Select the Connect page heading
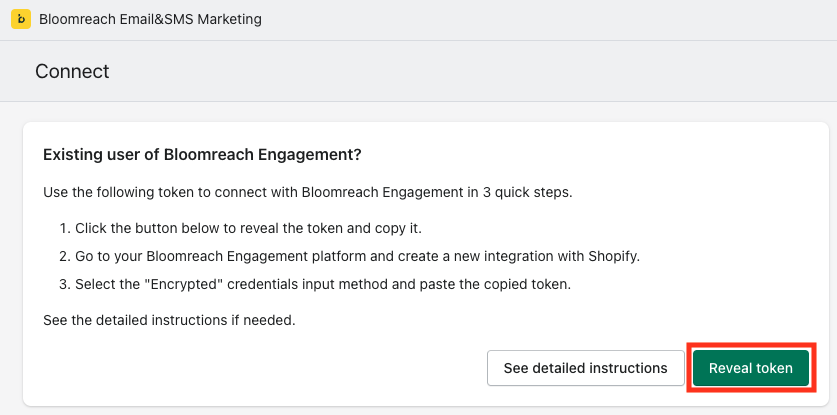This screenshot has height=415, width=837. click(72, 71)
